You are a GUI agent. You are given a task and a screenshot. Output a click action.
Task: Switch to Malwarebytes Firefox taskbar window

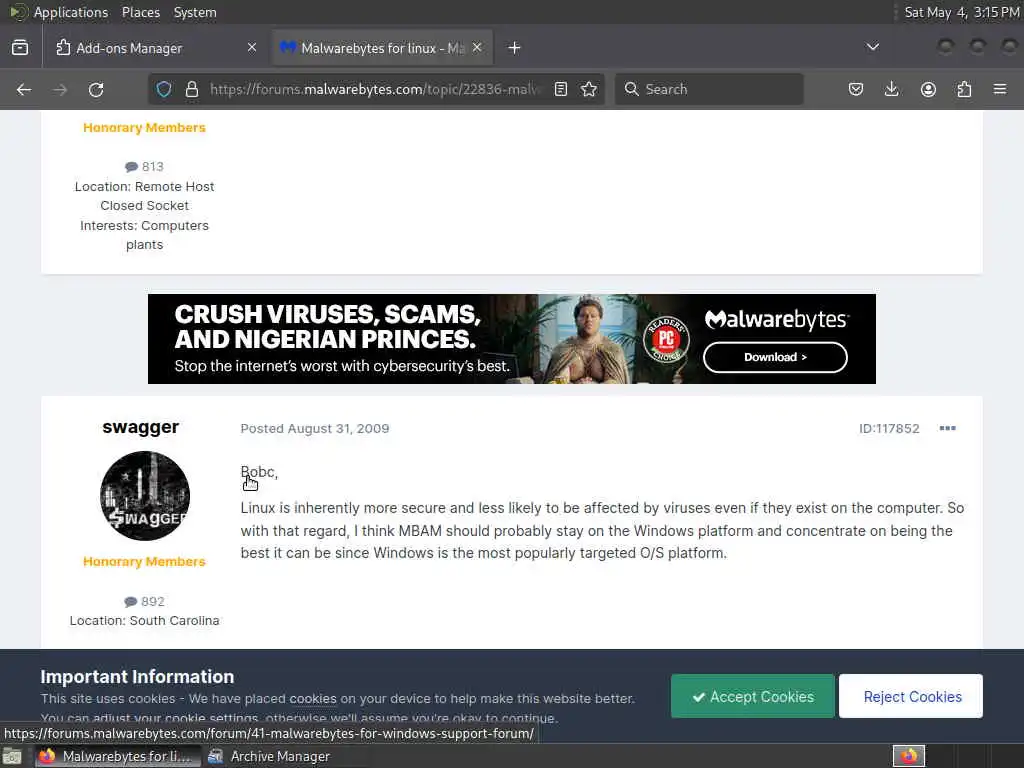click(117, 756)
